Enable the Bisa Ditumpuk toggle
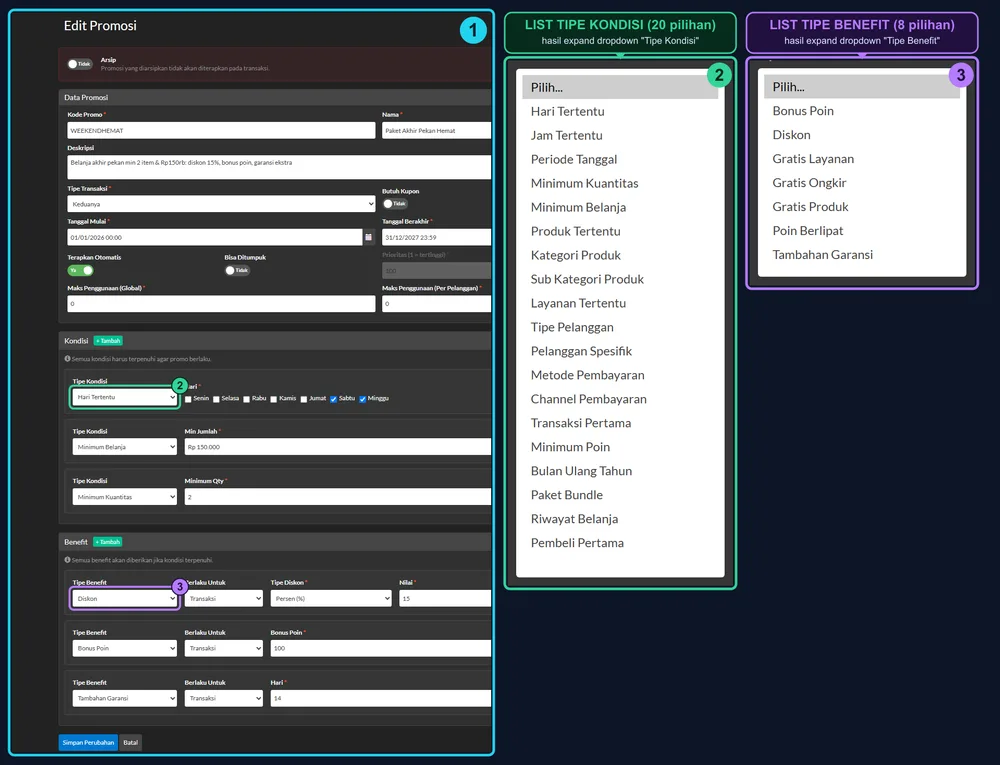The height and width of the screenshot is (765, 1000). pyautogui.click(x=237, y=270)
